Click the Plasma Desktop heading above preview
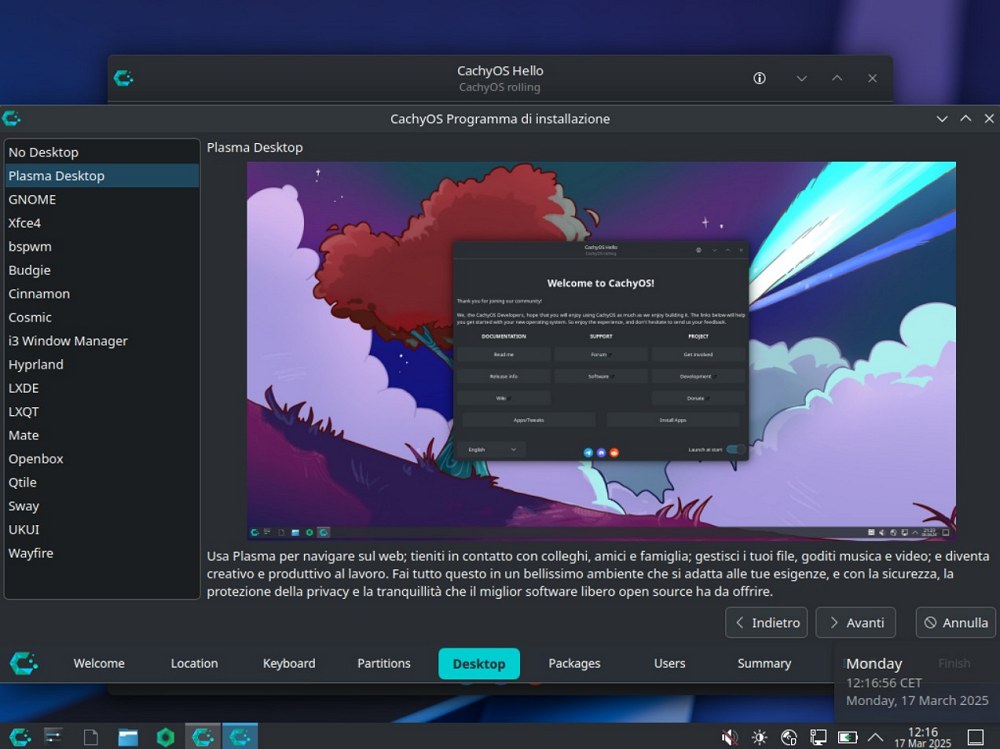1000x749 pixels. pos(254,147)
